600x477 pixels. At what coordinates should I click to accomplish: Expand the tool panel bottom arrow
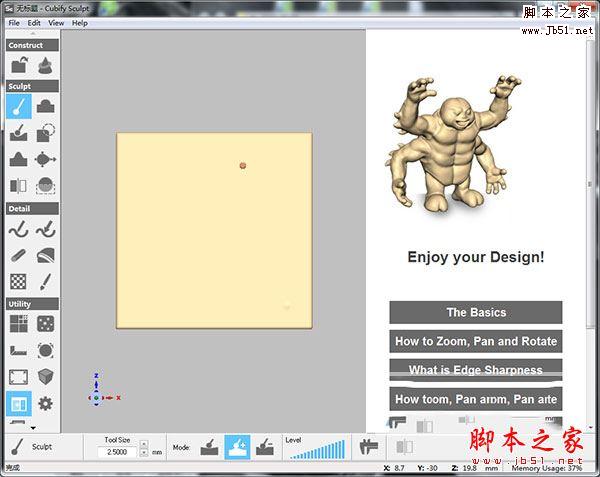(x=33, y=428)
